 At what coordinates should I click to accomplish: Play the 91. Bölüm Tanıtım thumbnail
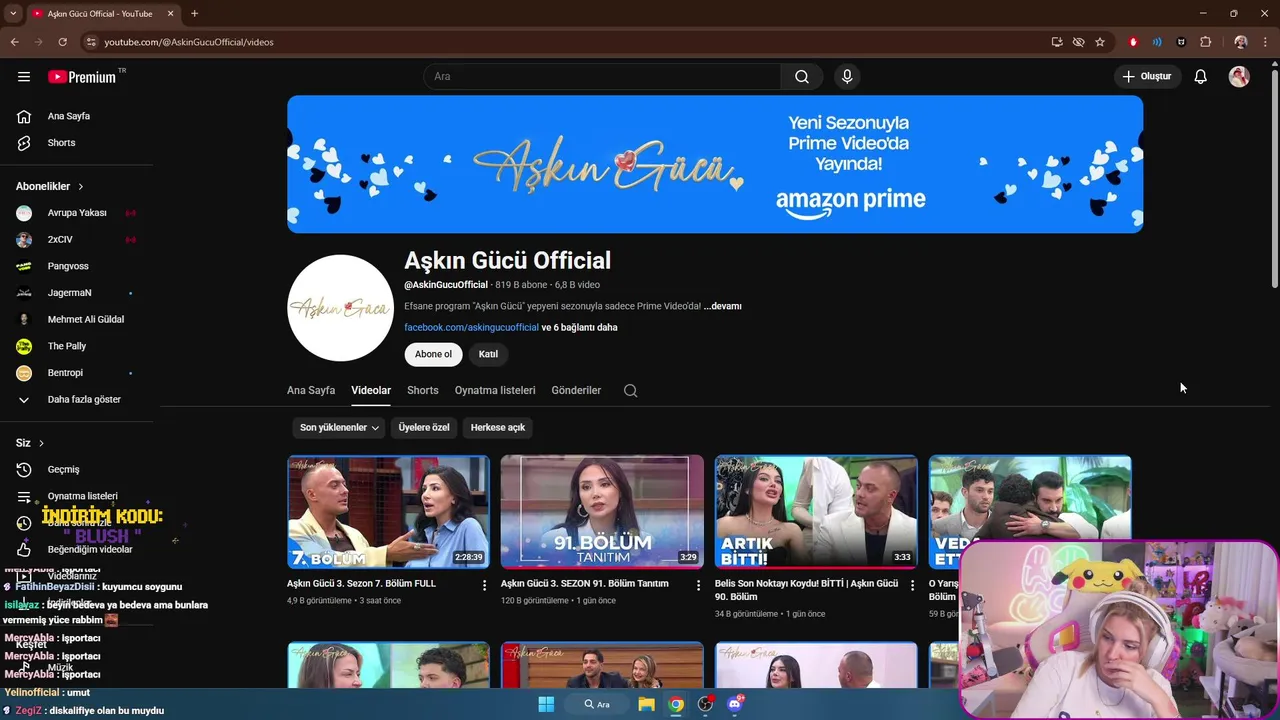(x=602, y=511)
